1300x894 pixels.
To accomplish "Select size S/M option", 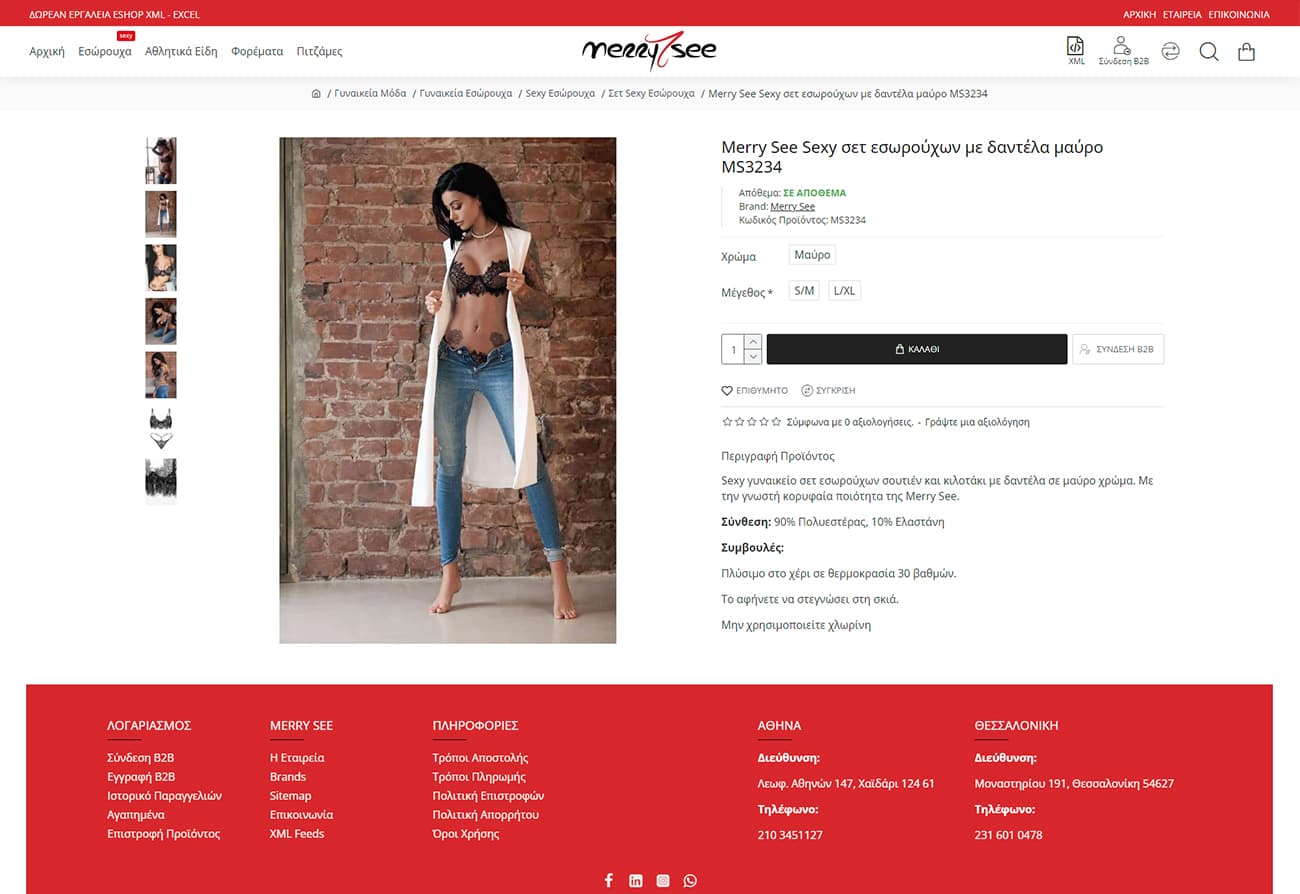I will tap(804, 291).
